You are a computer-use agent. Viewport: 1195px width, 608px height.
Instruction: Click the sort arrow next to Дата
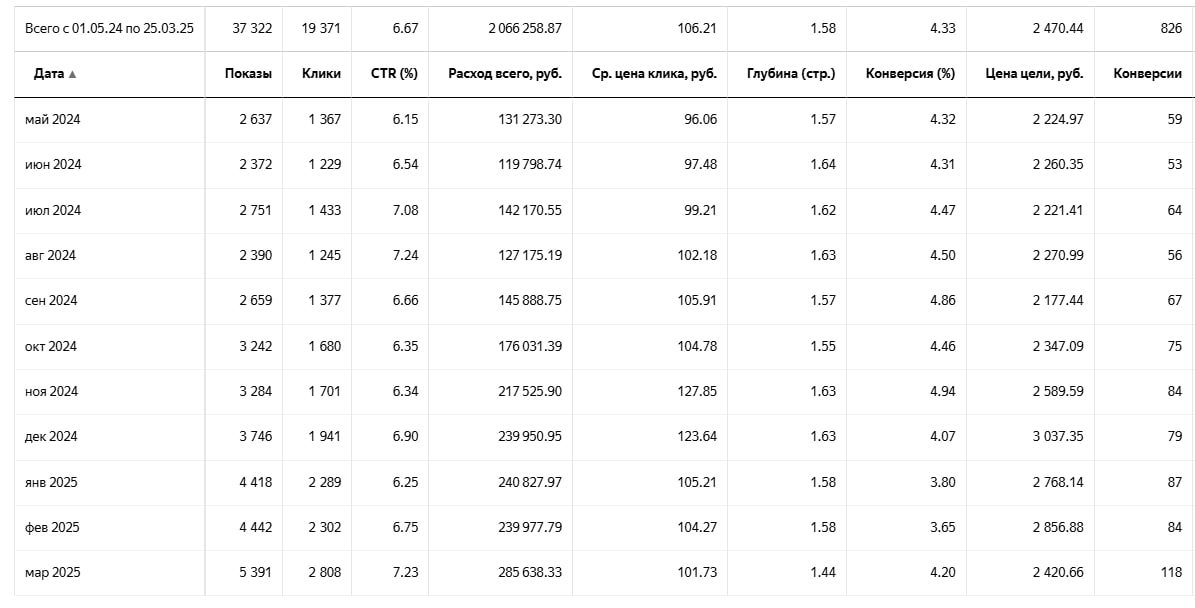72,75
